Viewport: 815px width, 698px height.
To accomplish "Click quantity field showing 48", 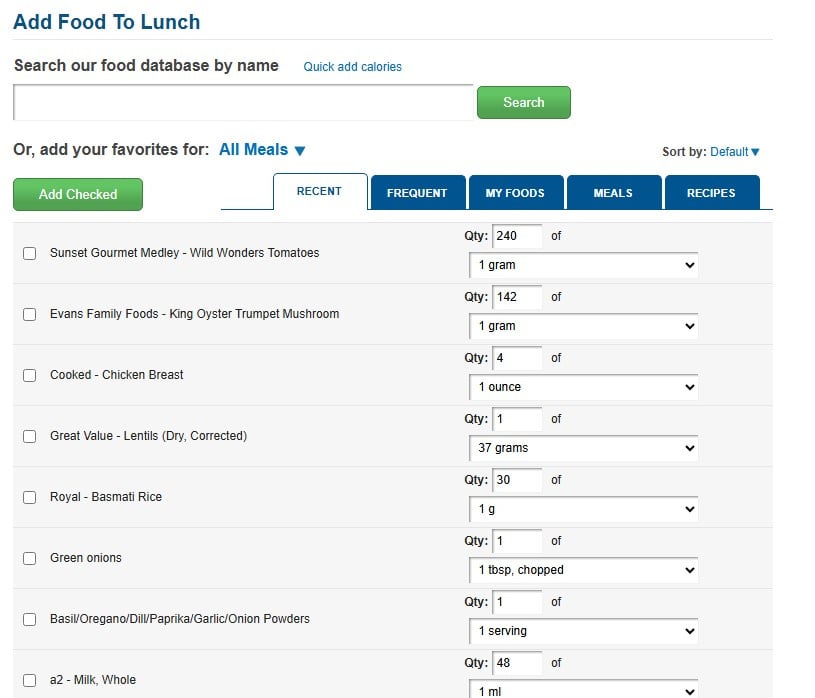I will point(517,663).
